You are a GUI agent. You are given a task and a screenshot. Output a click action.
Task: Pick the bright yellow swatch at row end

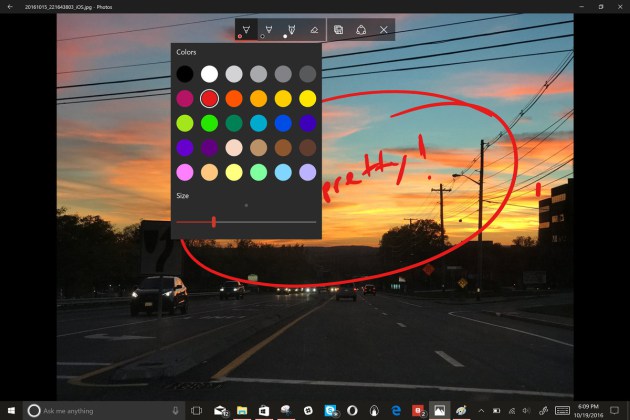coord(307,98)
